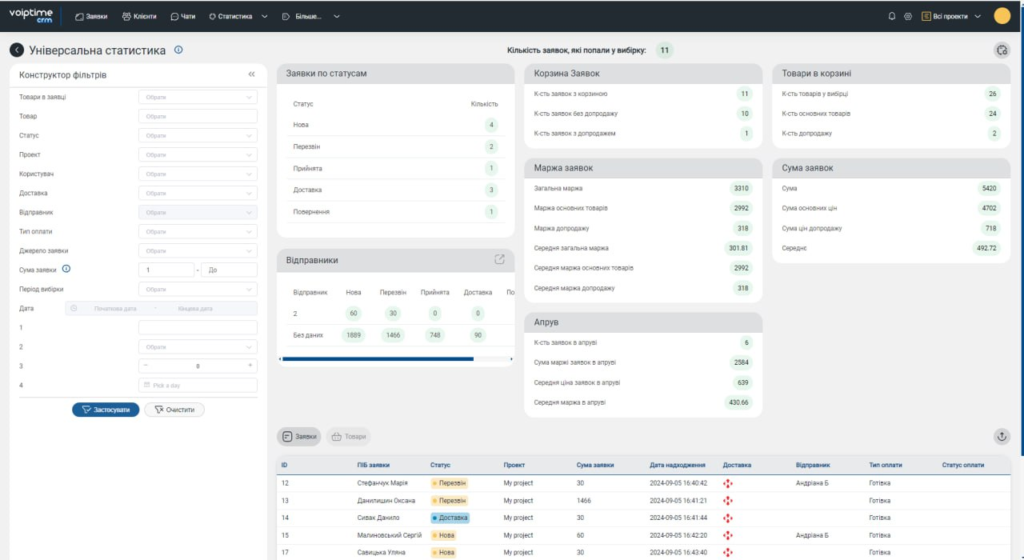Decrease custom field 3 value with minus
Screen dimensions: 1024x560
146,366
